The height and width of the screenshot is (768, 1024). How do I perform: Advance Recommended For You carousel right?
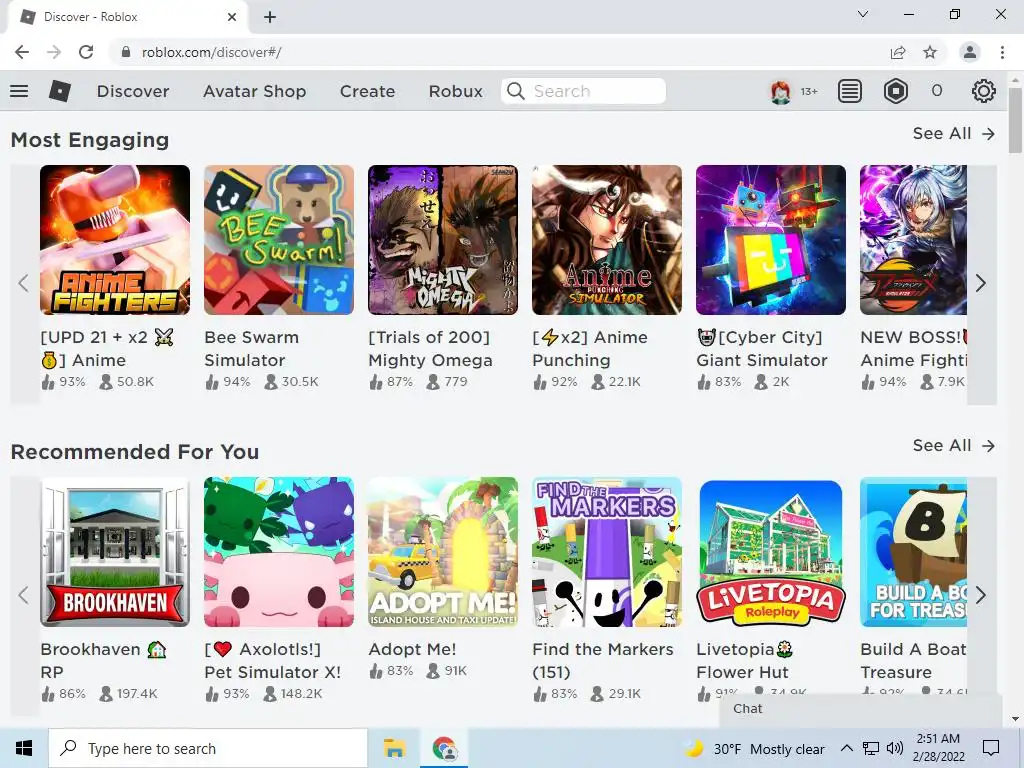981,595
